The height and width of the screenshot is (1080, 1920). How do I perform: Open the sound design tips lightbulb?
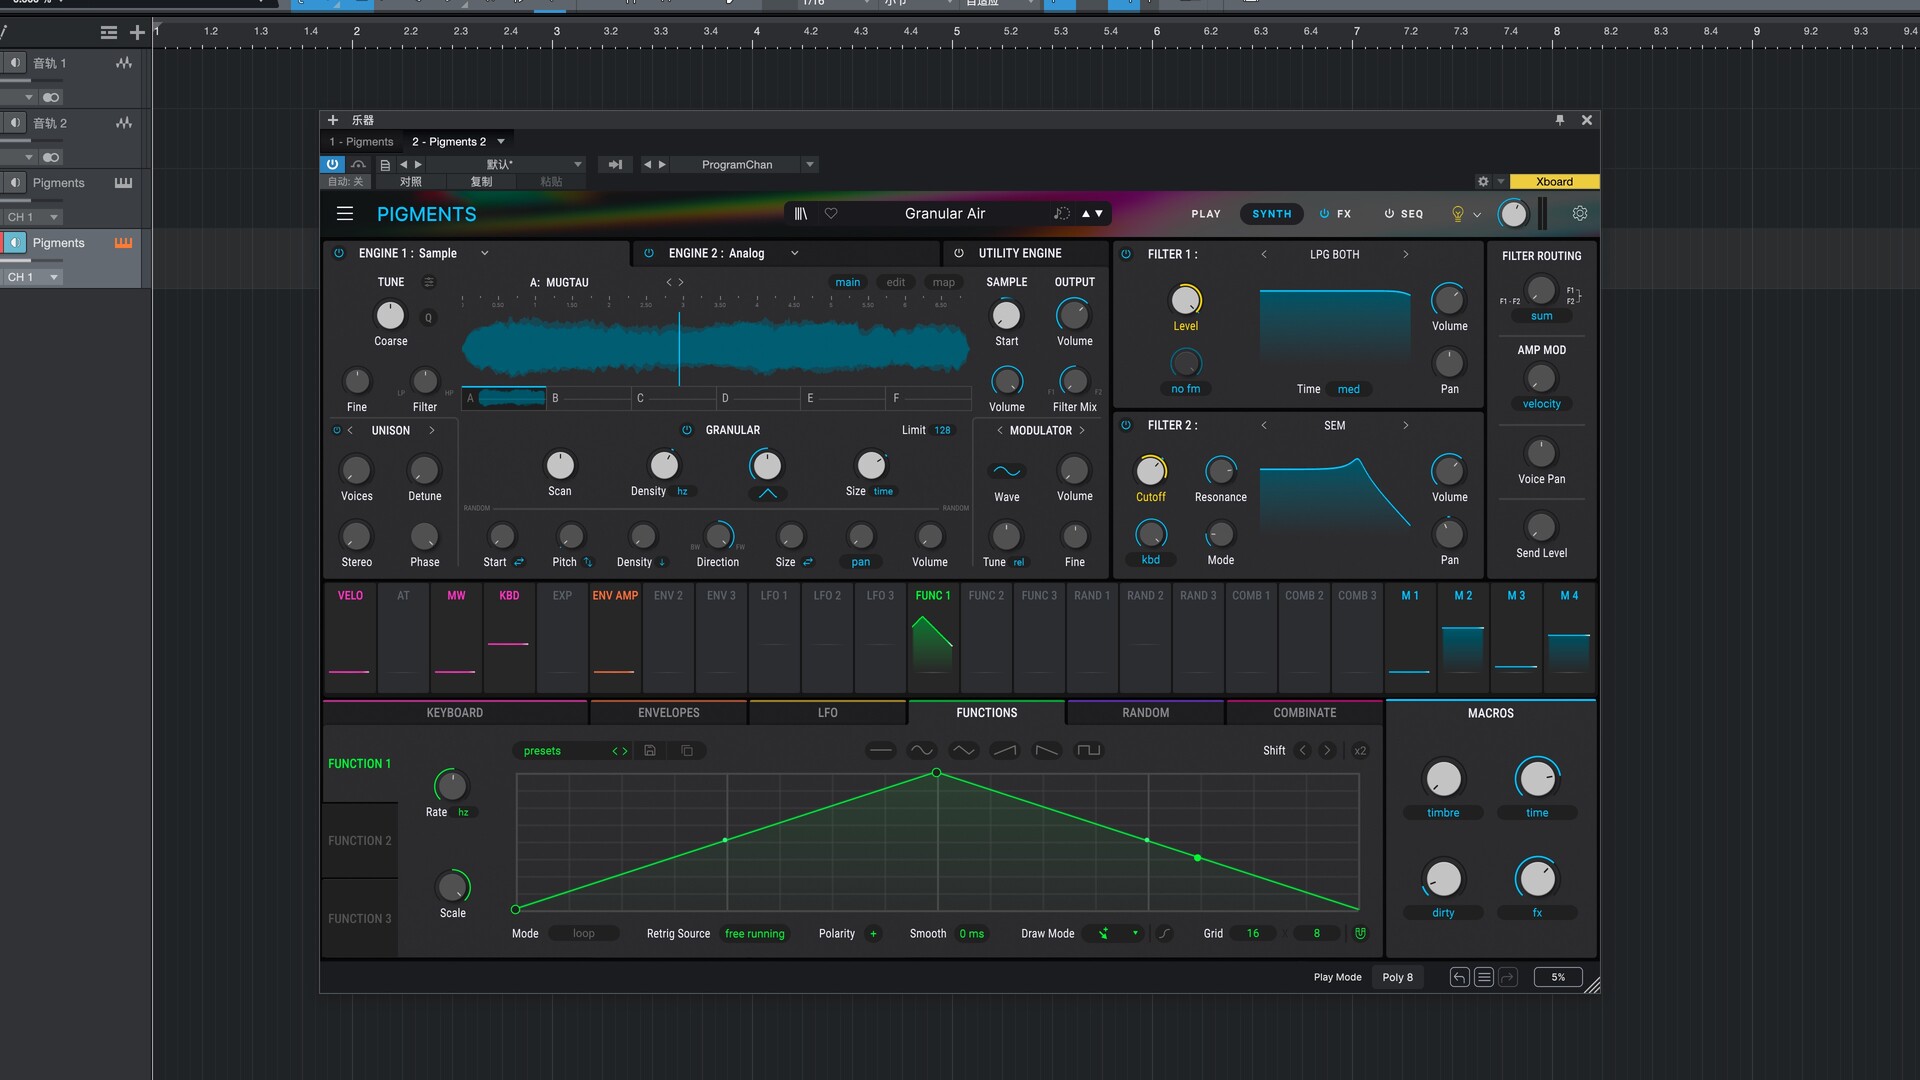1458,213
